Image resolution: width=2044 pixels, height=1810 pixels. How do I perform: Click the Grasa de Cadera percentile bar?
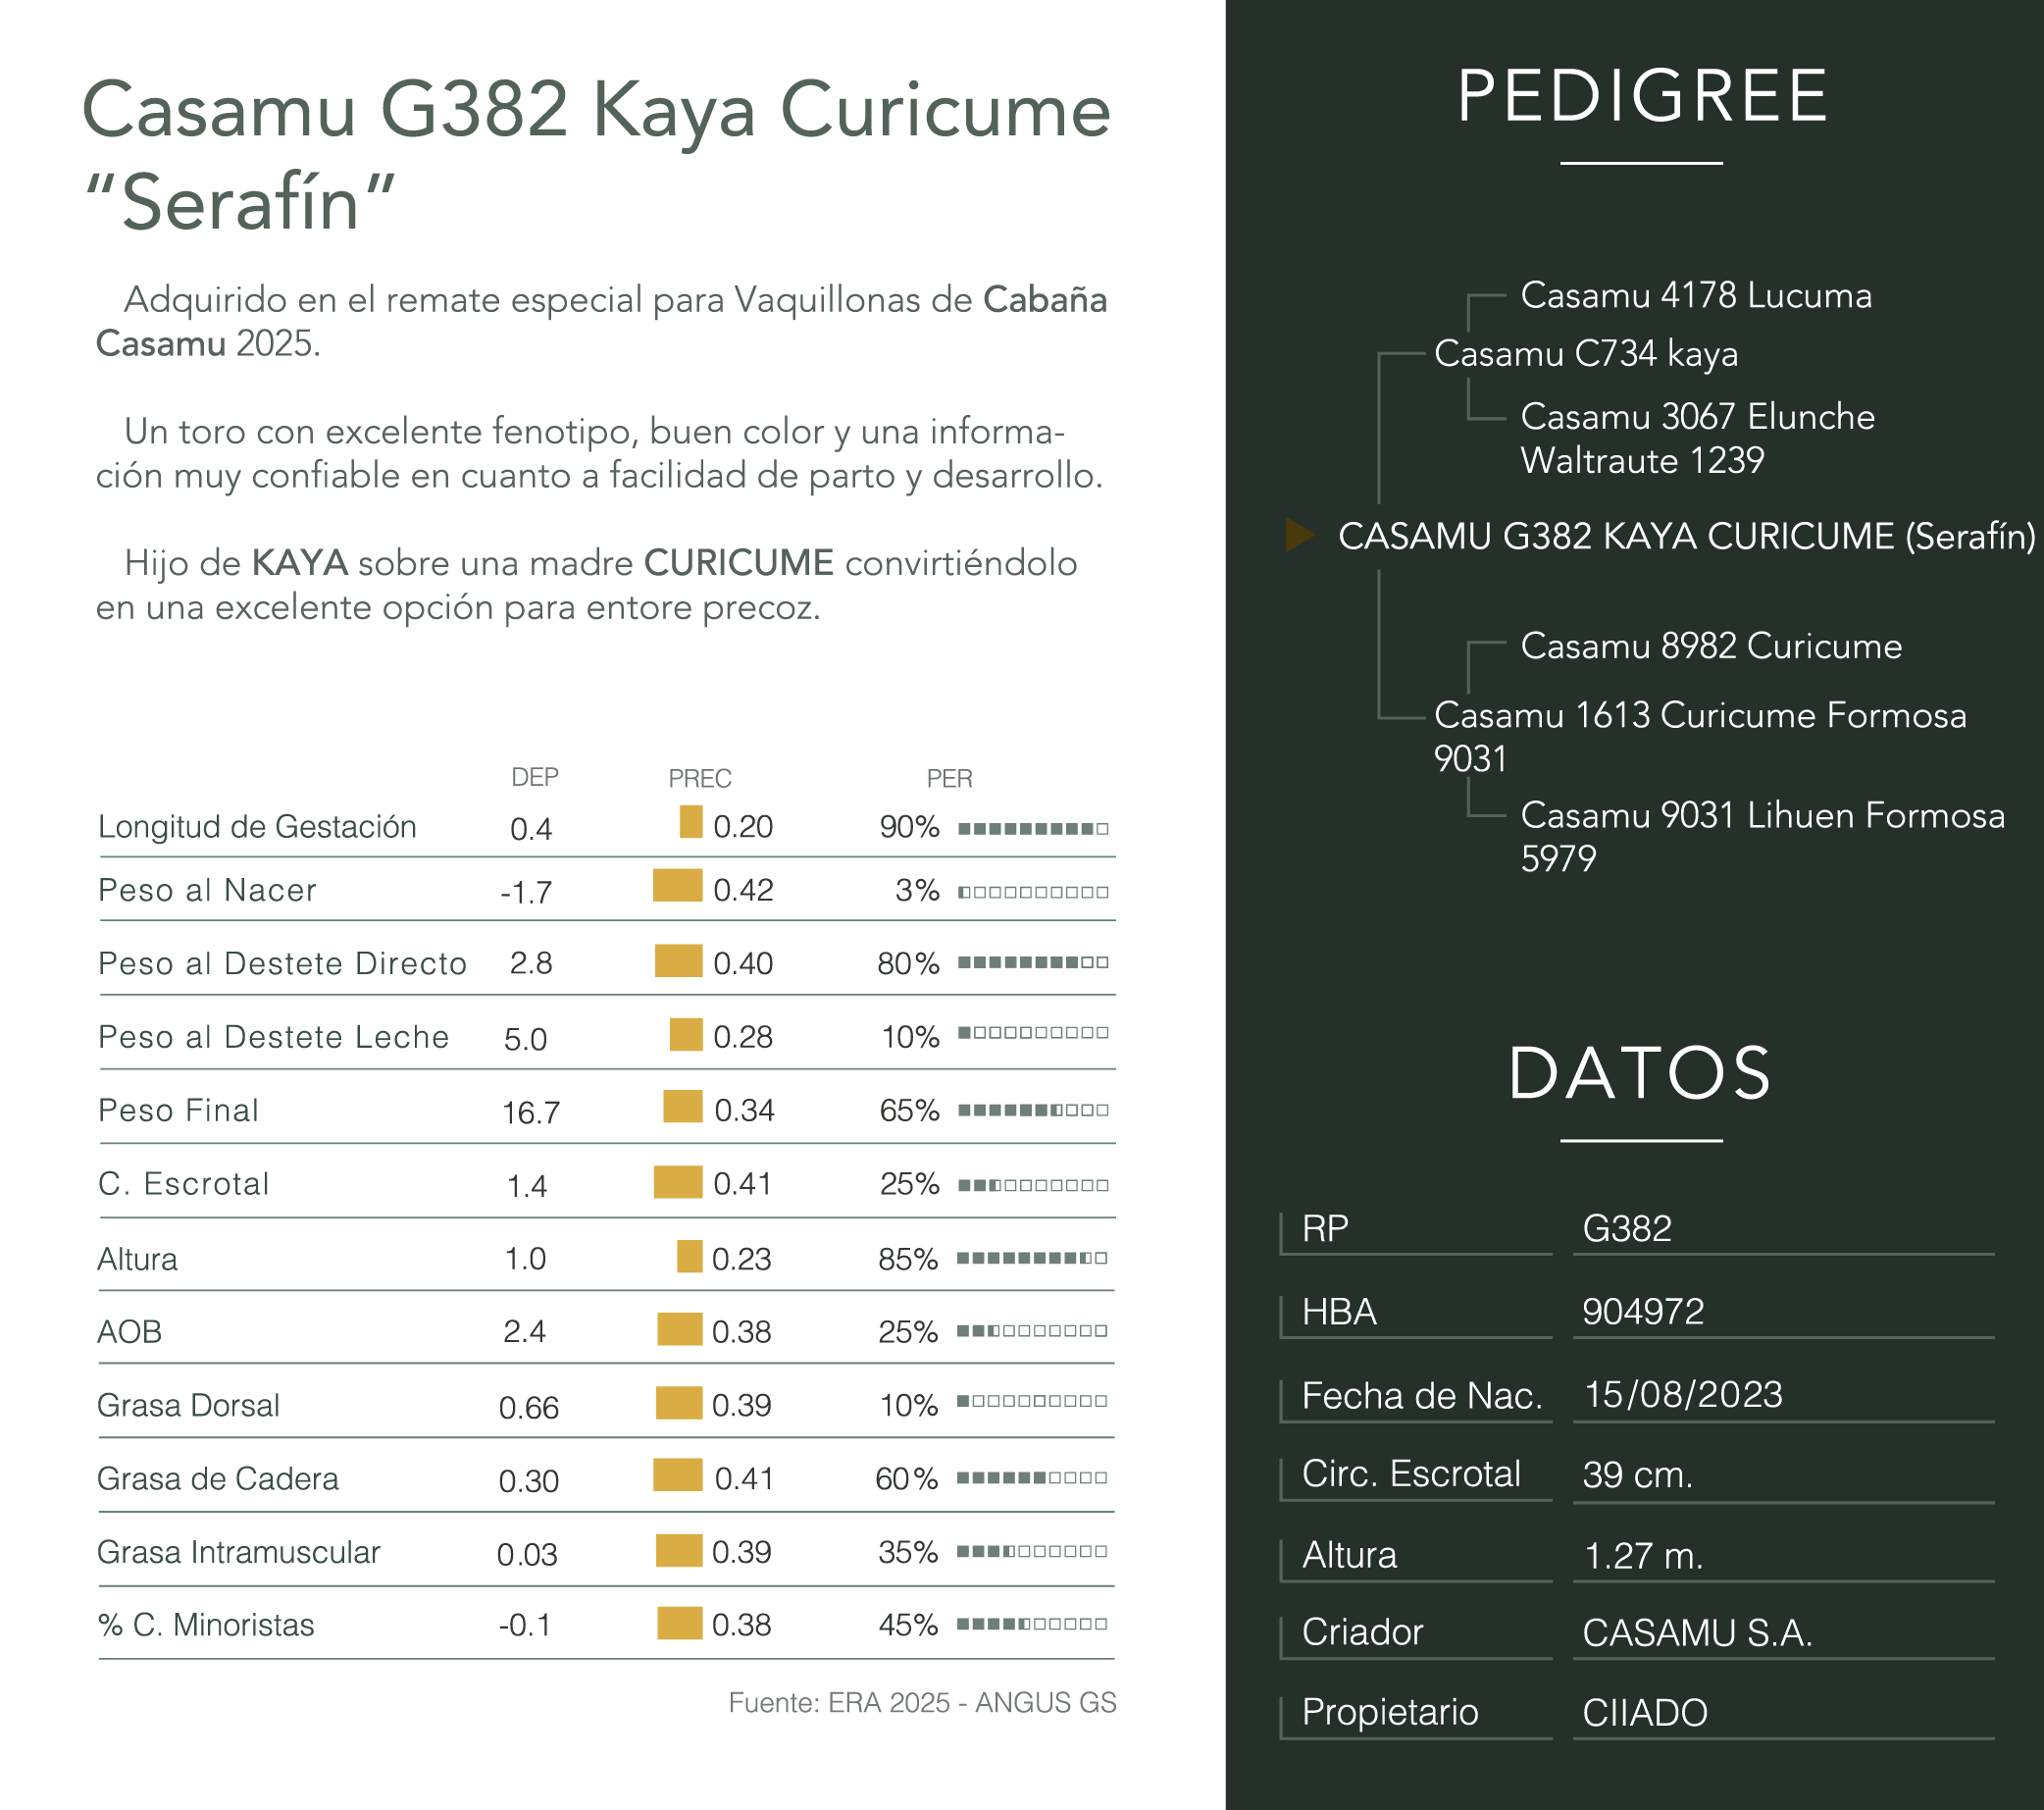[x=1032, y=1477]
